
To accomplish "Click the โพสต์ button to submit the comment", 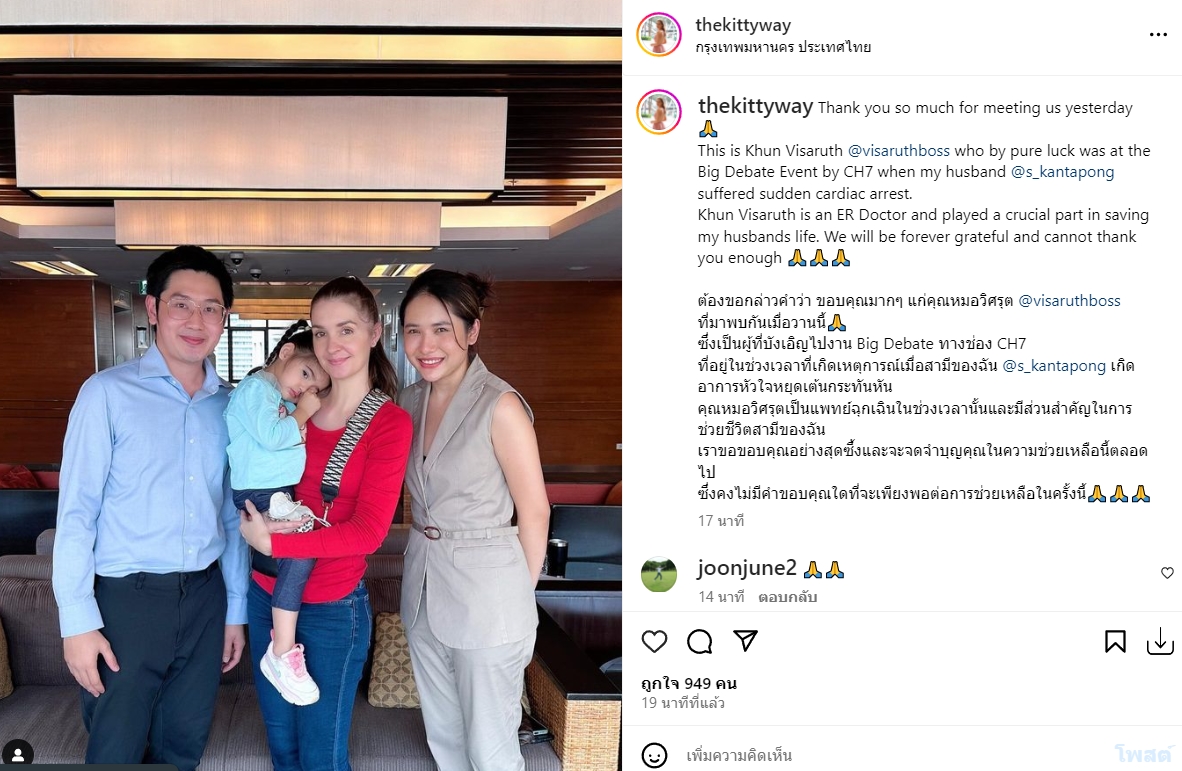I will point(1144,754).
